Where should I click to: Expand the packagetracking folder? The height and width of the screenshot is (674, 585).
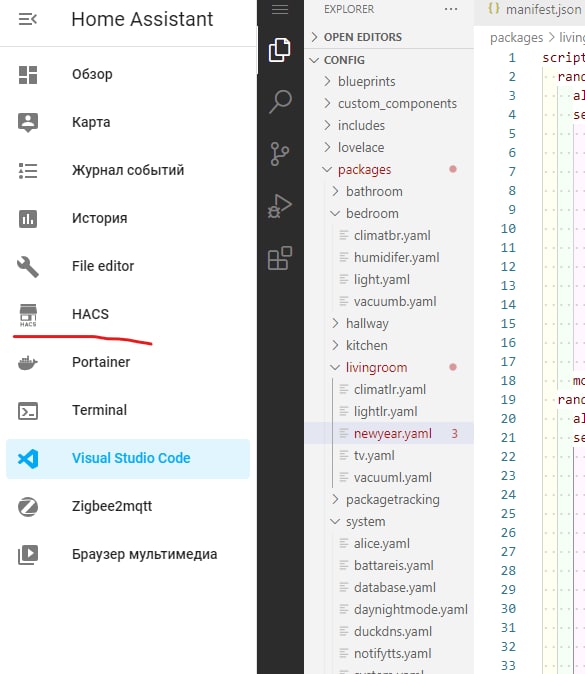pyautogui.click(x=336, y=499)
